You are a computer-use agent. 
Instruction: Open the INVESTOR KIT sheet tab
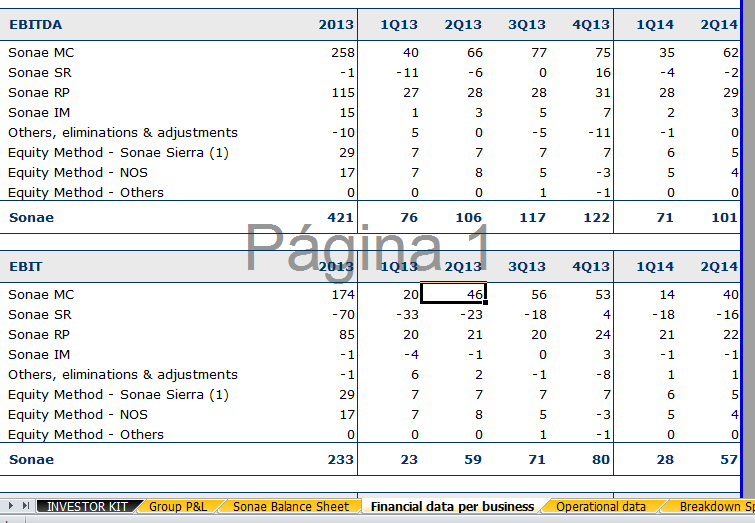87,507
